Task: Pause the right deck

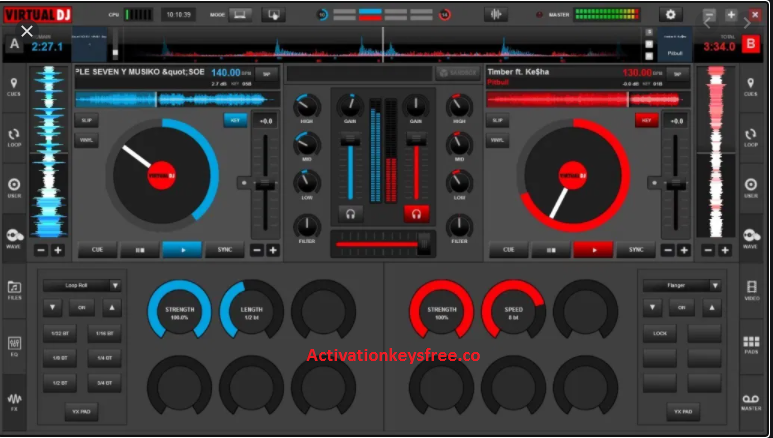Action: 551,250
